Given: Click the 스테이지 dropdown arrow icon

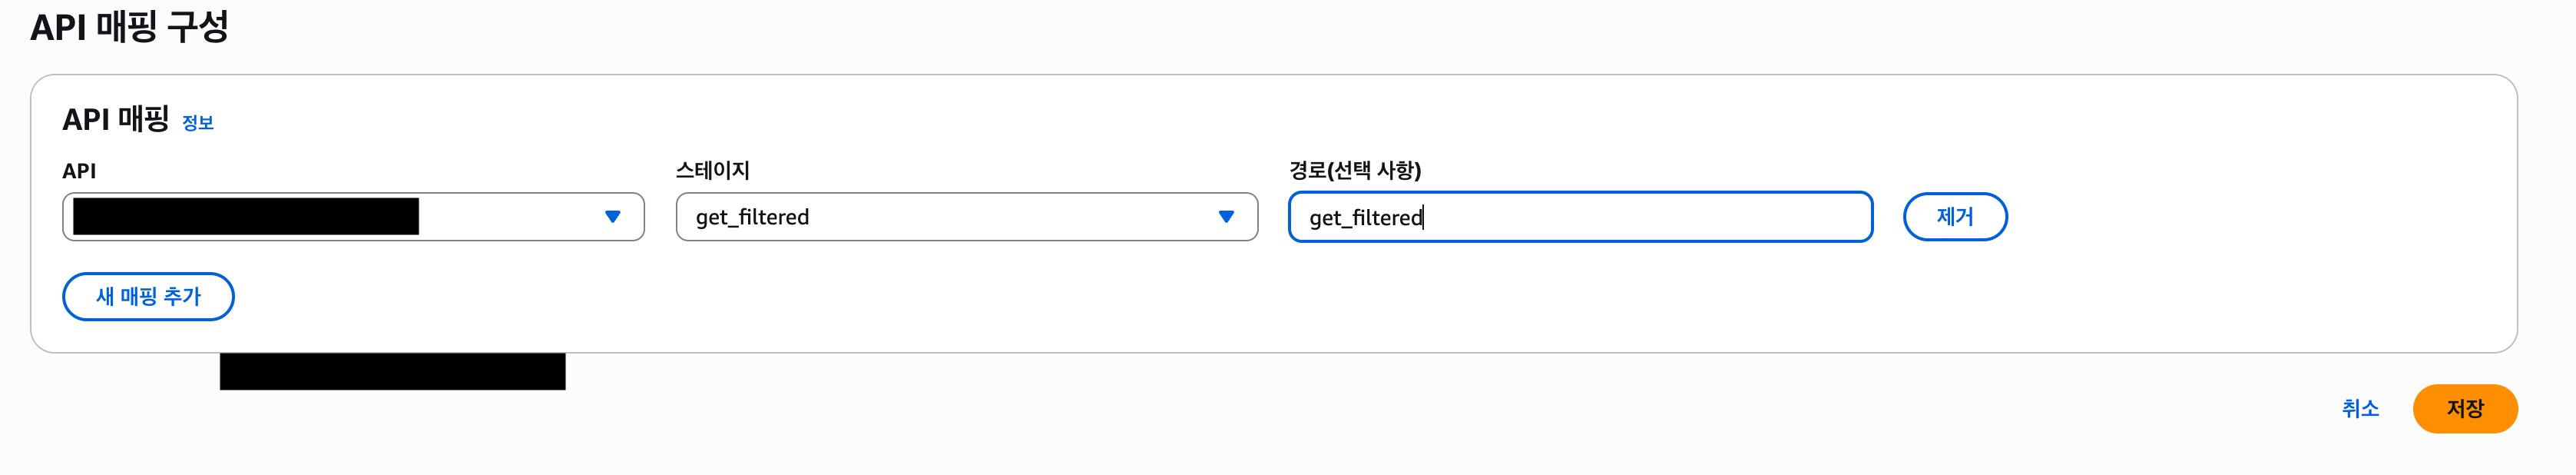Looking at the screenshot, I should [x=1226, y=217].
